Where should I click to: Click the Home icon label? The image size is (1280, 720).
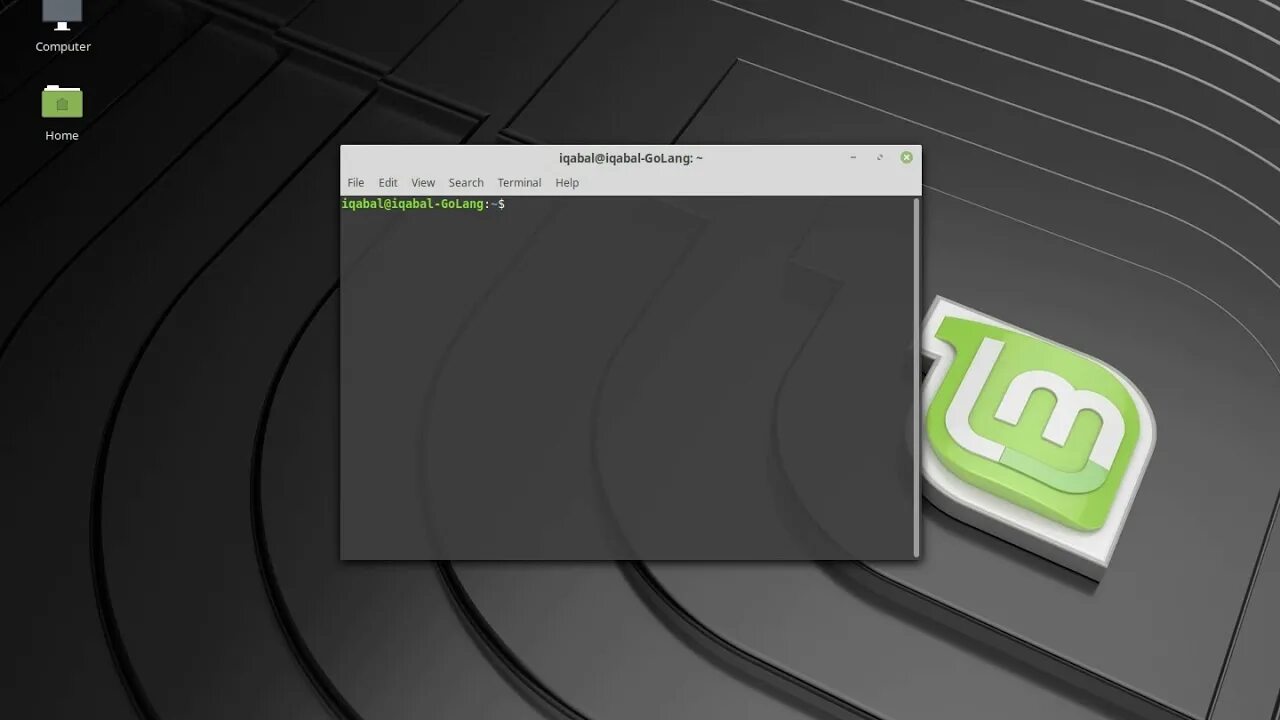click(x=62, y=136)
